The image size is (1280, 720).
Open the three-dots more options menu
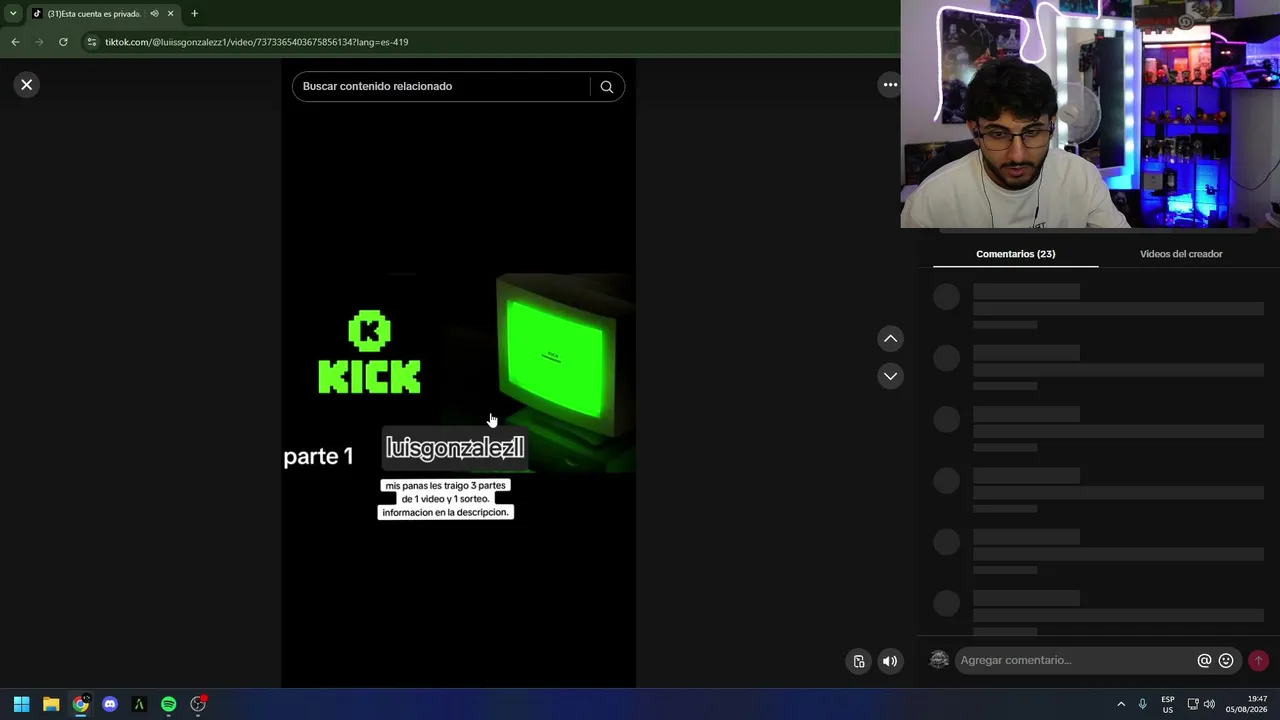[890, 85]
